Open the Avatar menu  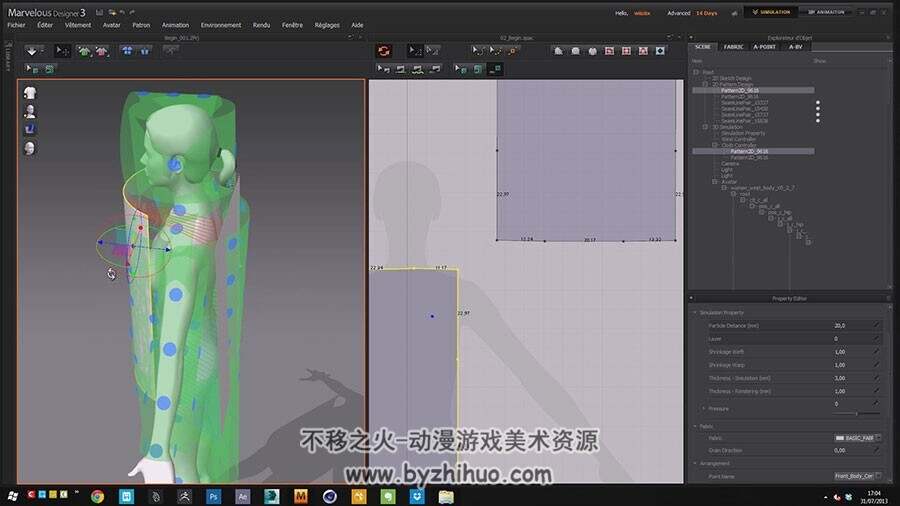tap(111, 25)
